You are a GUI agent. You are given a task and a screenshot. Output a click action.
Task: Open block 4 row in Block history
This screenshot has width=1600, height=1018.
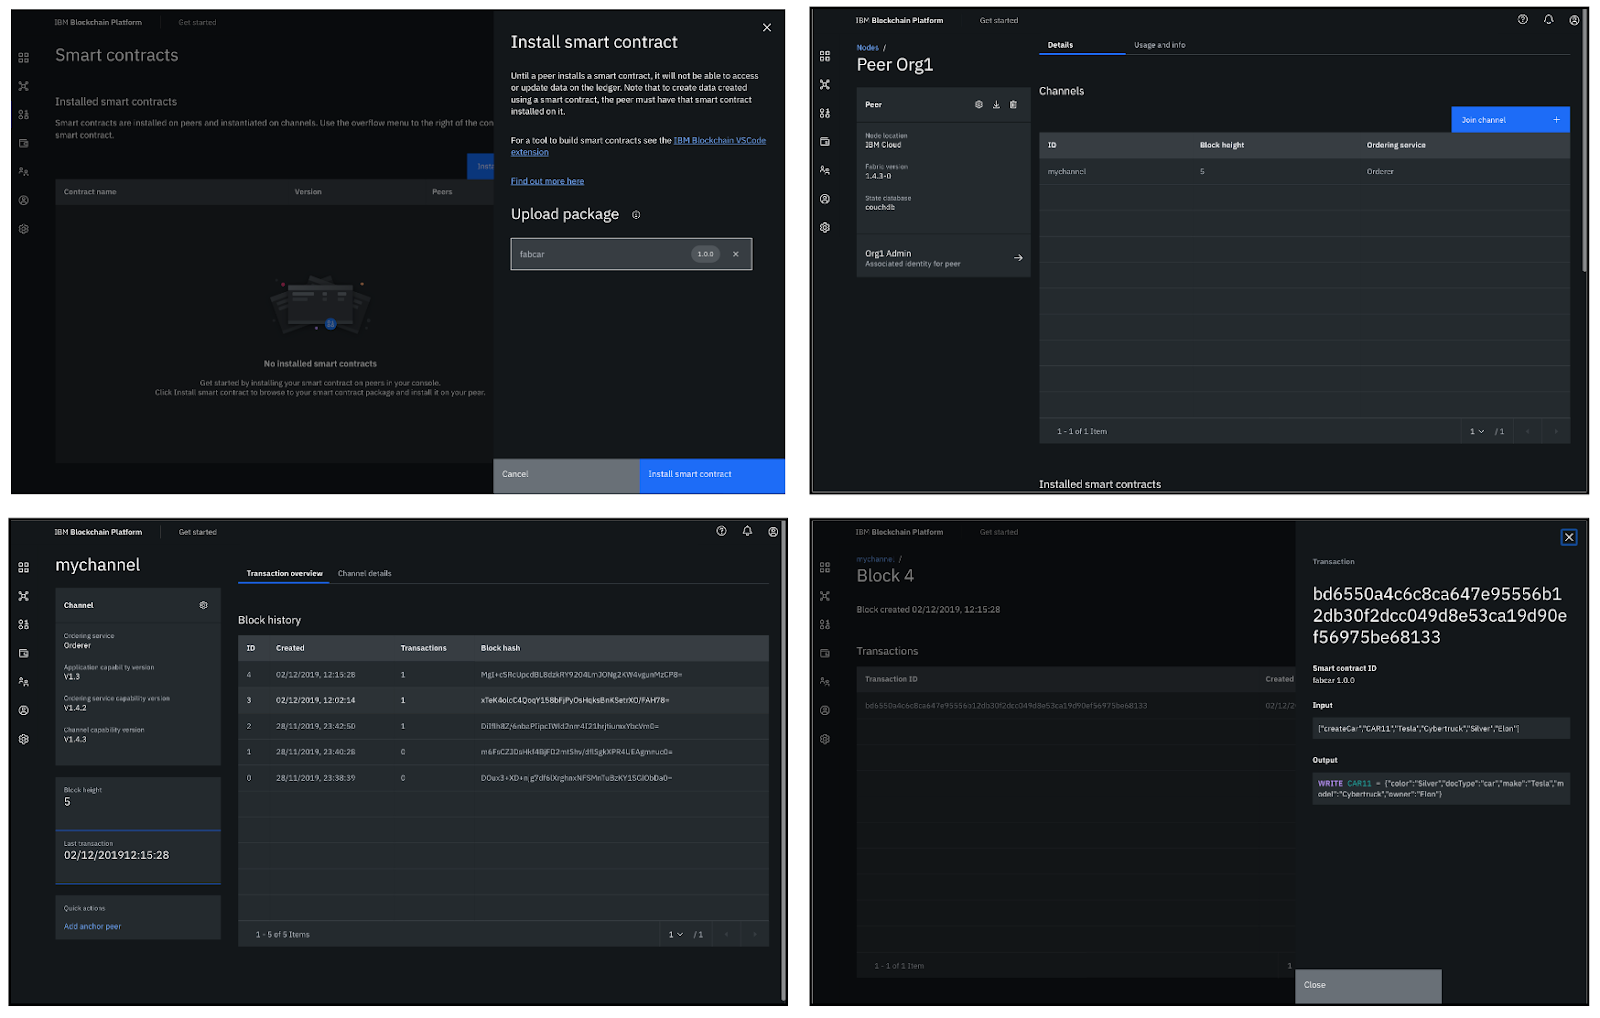click(503, 675)
